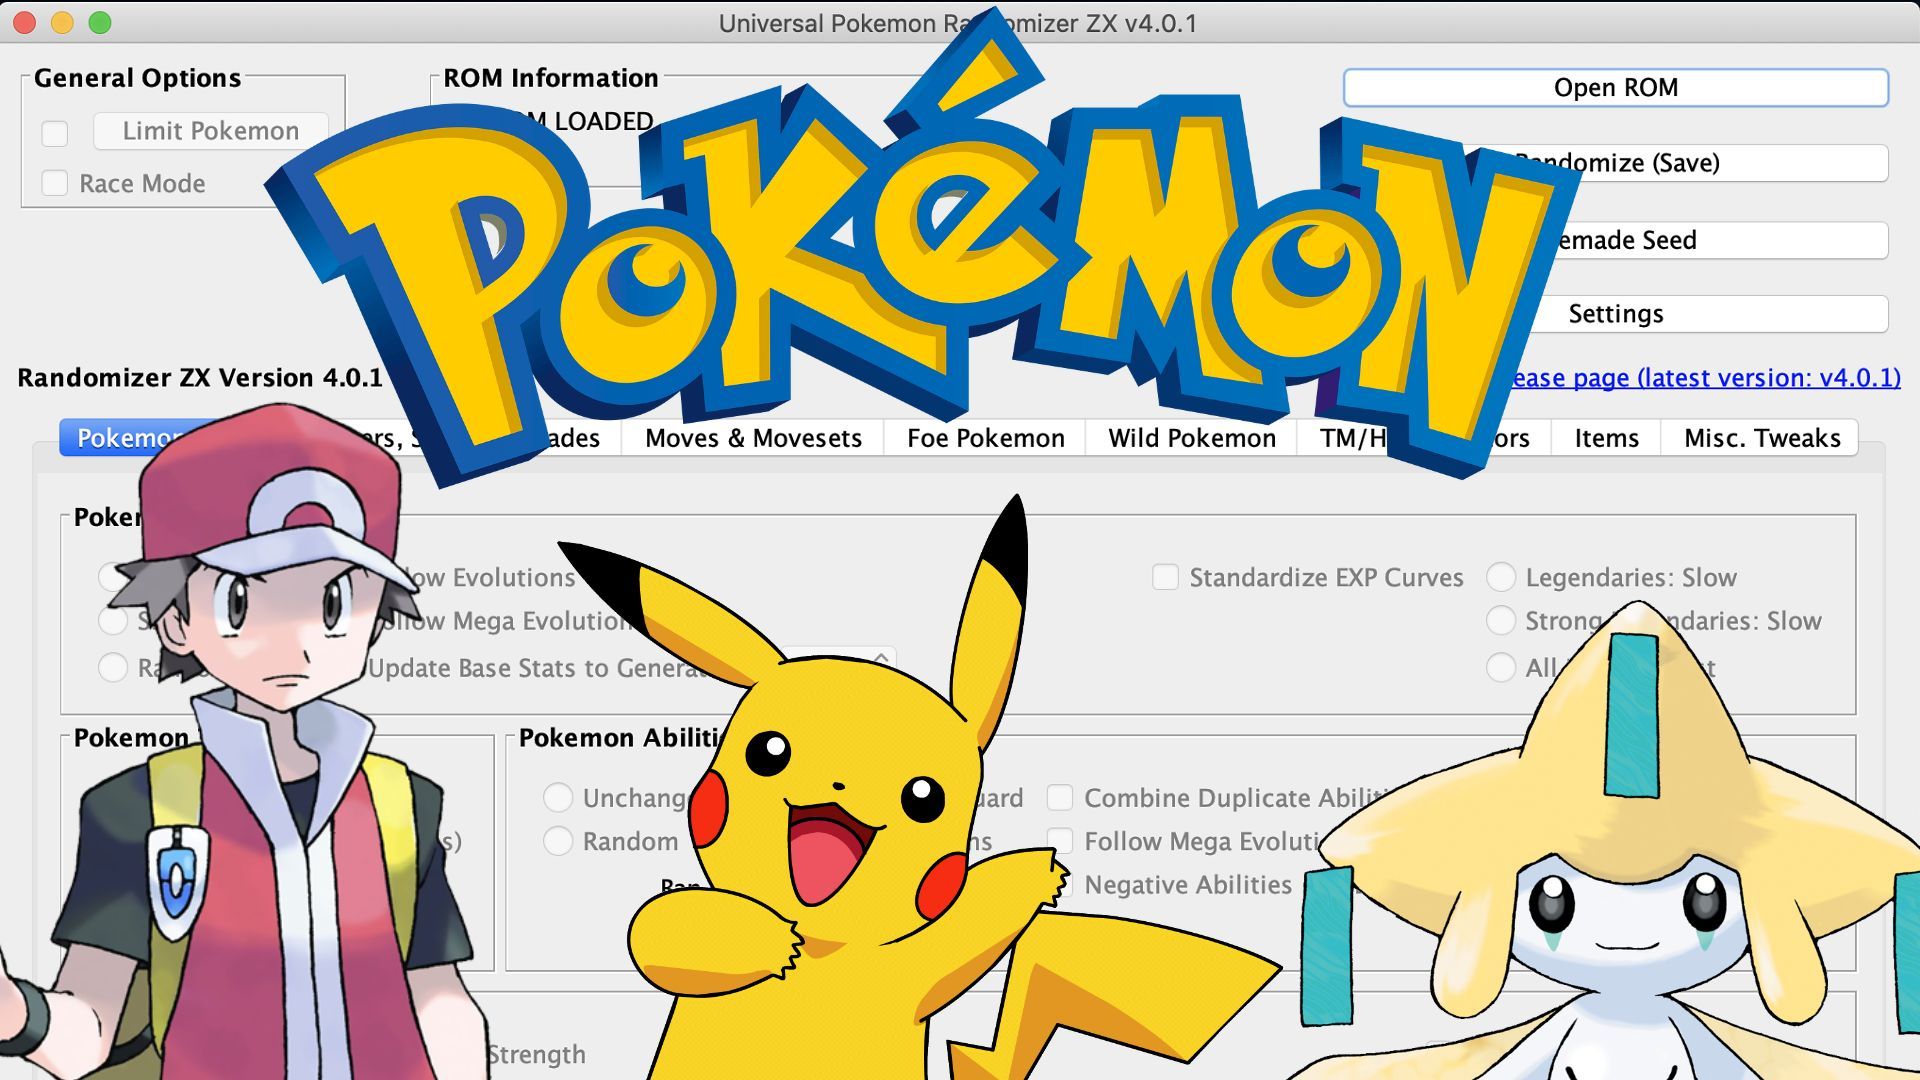Enable the Race Mode checkbox
Screen dimensions: 1920x1080
pos(55,183)
